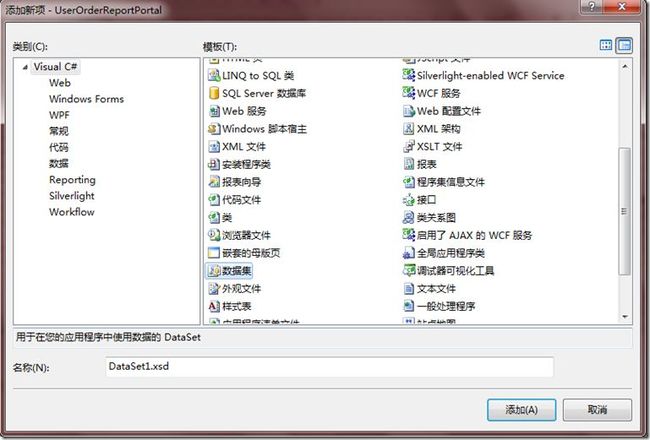
Task: Click the 添加(A) button
Action: click(521, 410)
